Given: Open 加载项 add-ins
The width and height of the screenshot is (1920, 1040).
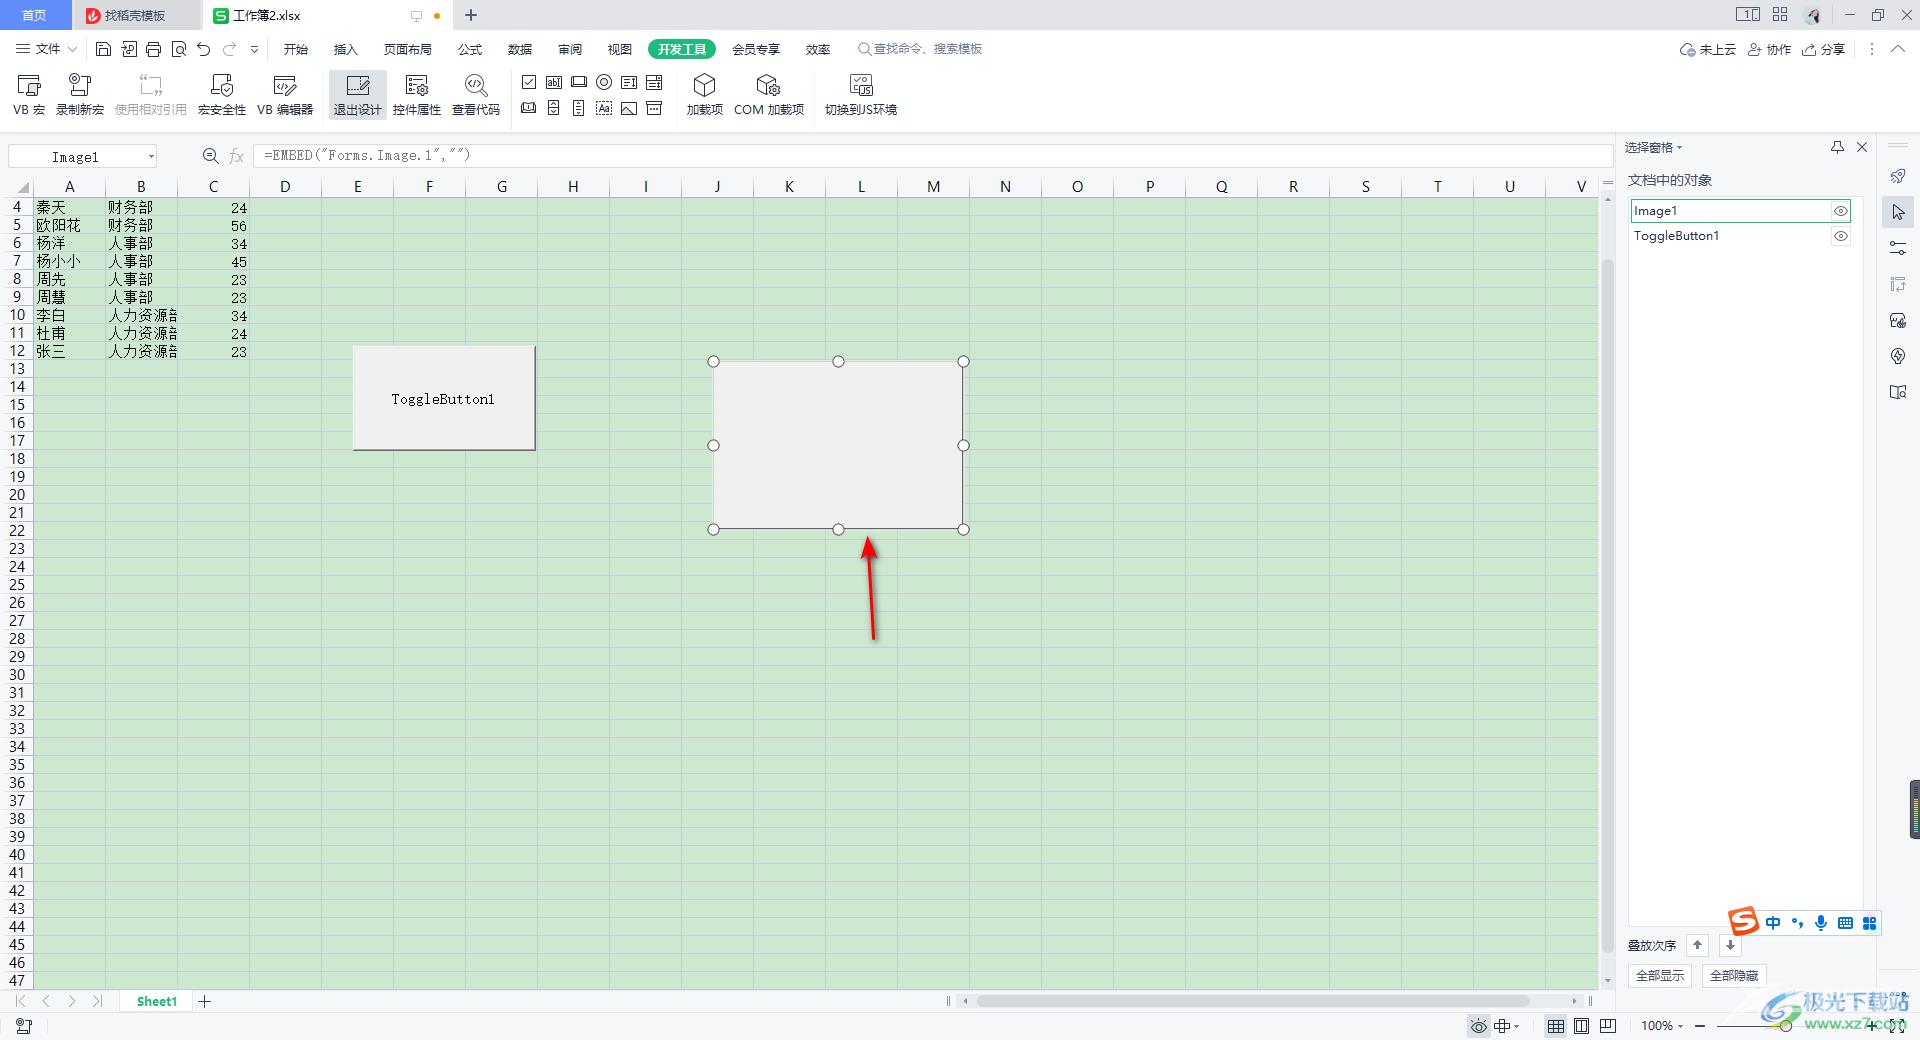Looking at the screenshot, I should pos(704,95).
